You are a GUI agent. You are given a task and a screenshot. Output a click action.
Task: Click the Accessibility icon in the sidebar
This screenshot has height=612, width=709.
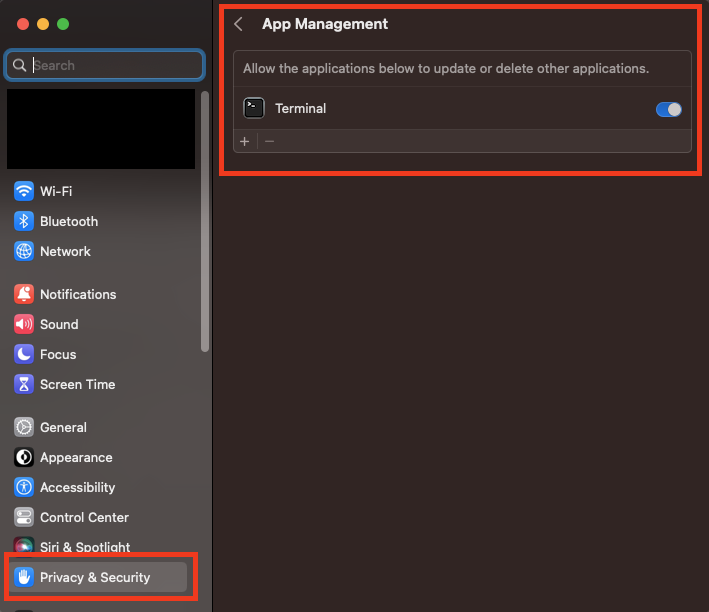[x=24, y=487]
